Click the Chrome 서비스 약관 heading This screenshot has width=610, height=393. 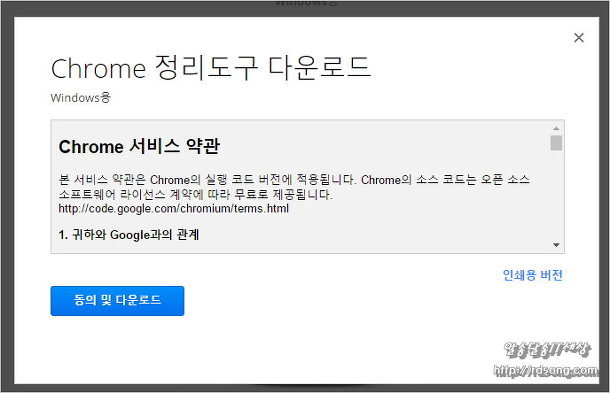coord(139,147)
